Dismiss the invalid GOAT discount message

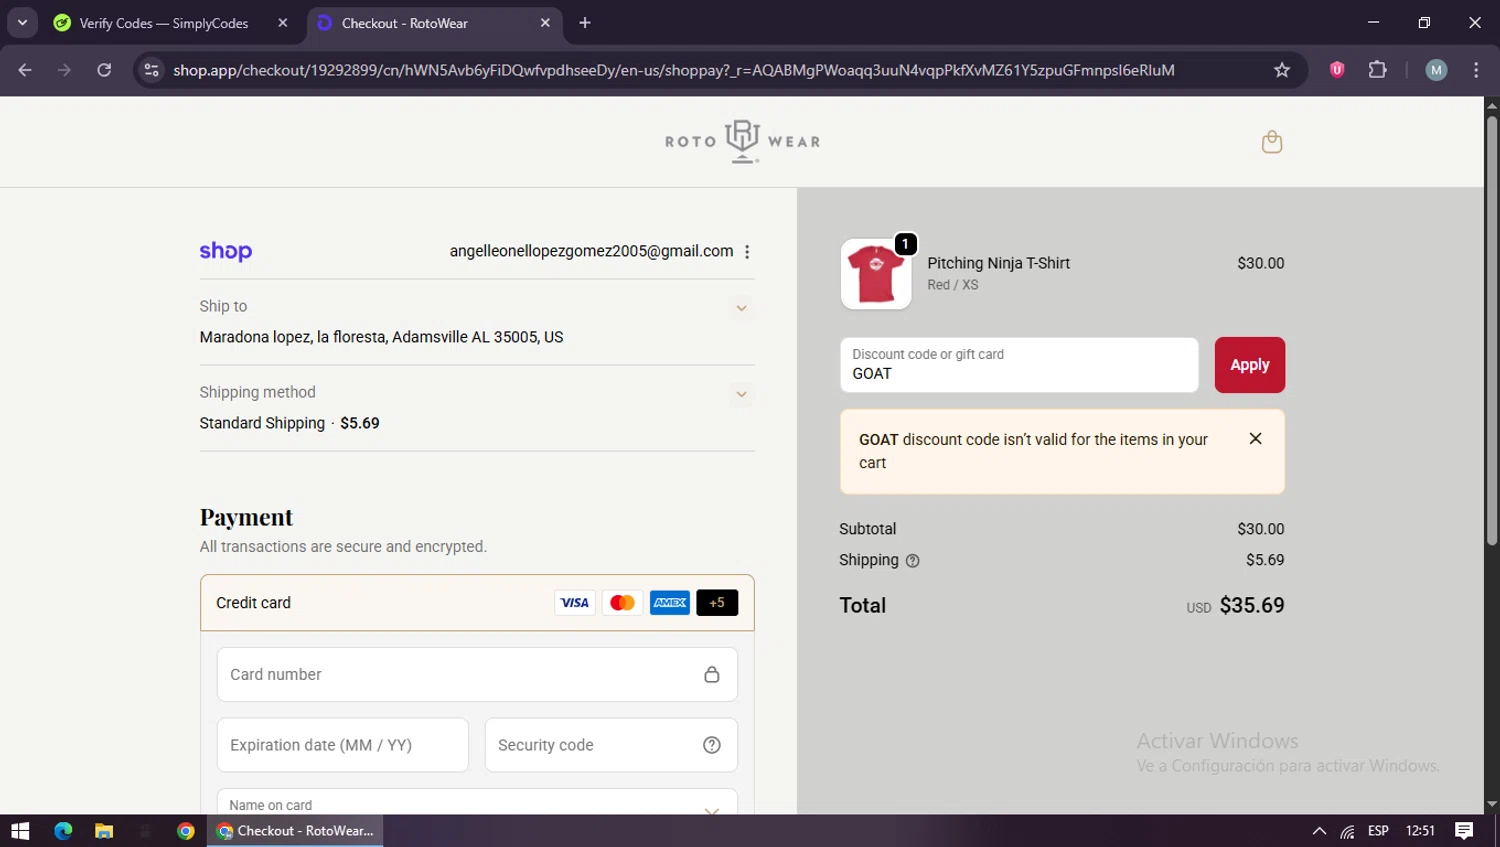click(1255, 439)
